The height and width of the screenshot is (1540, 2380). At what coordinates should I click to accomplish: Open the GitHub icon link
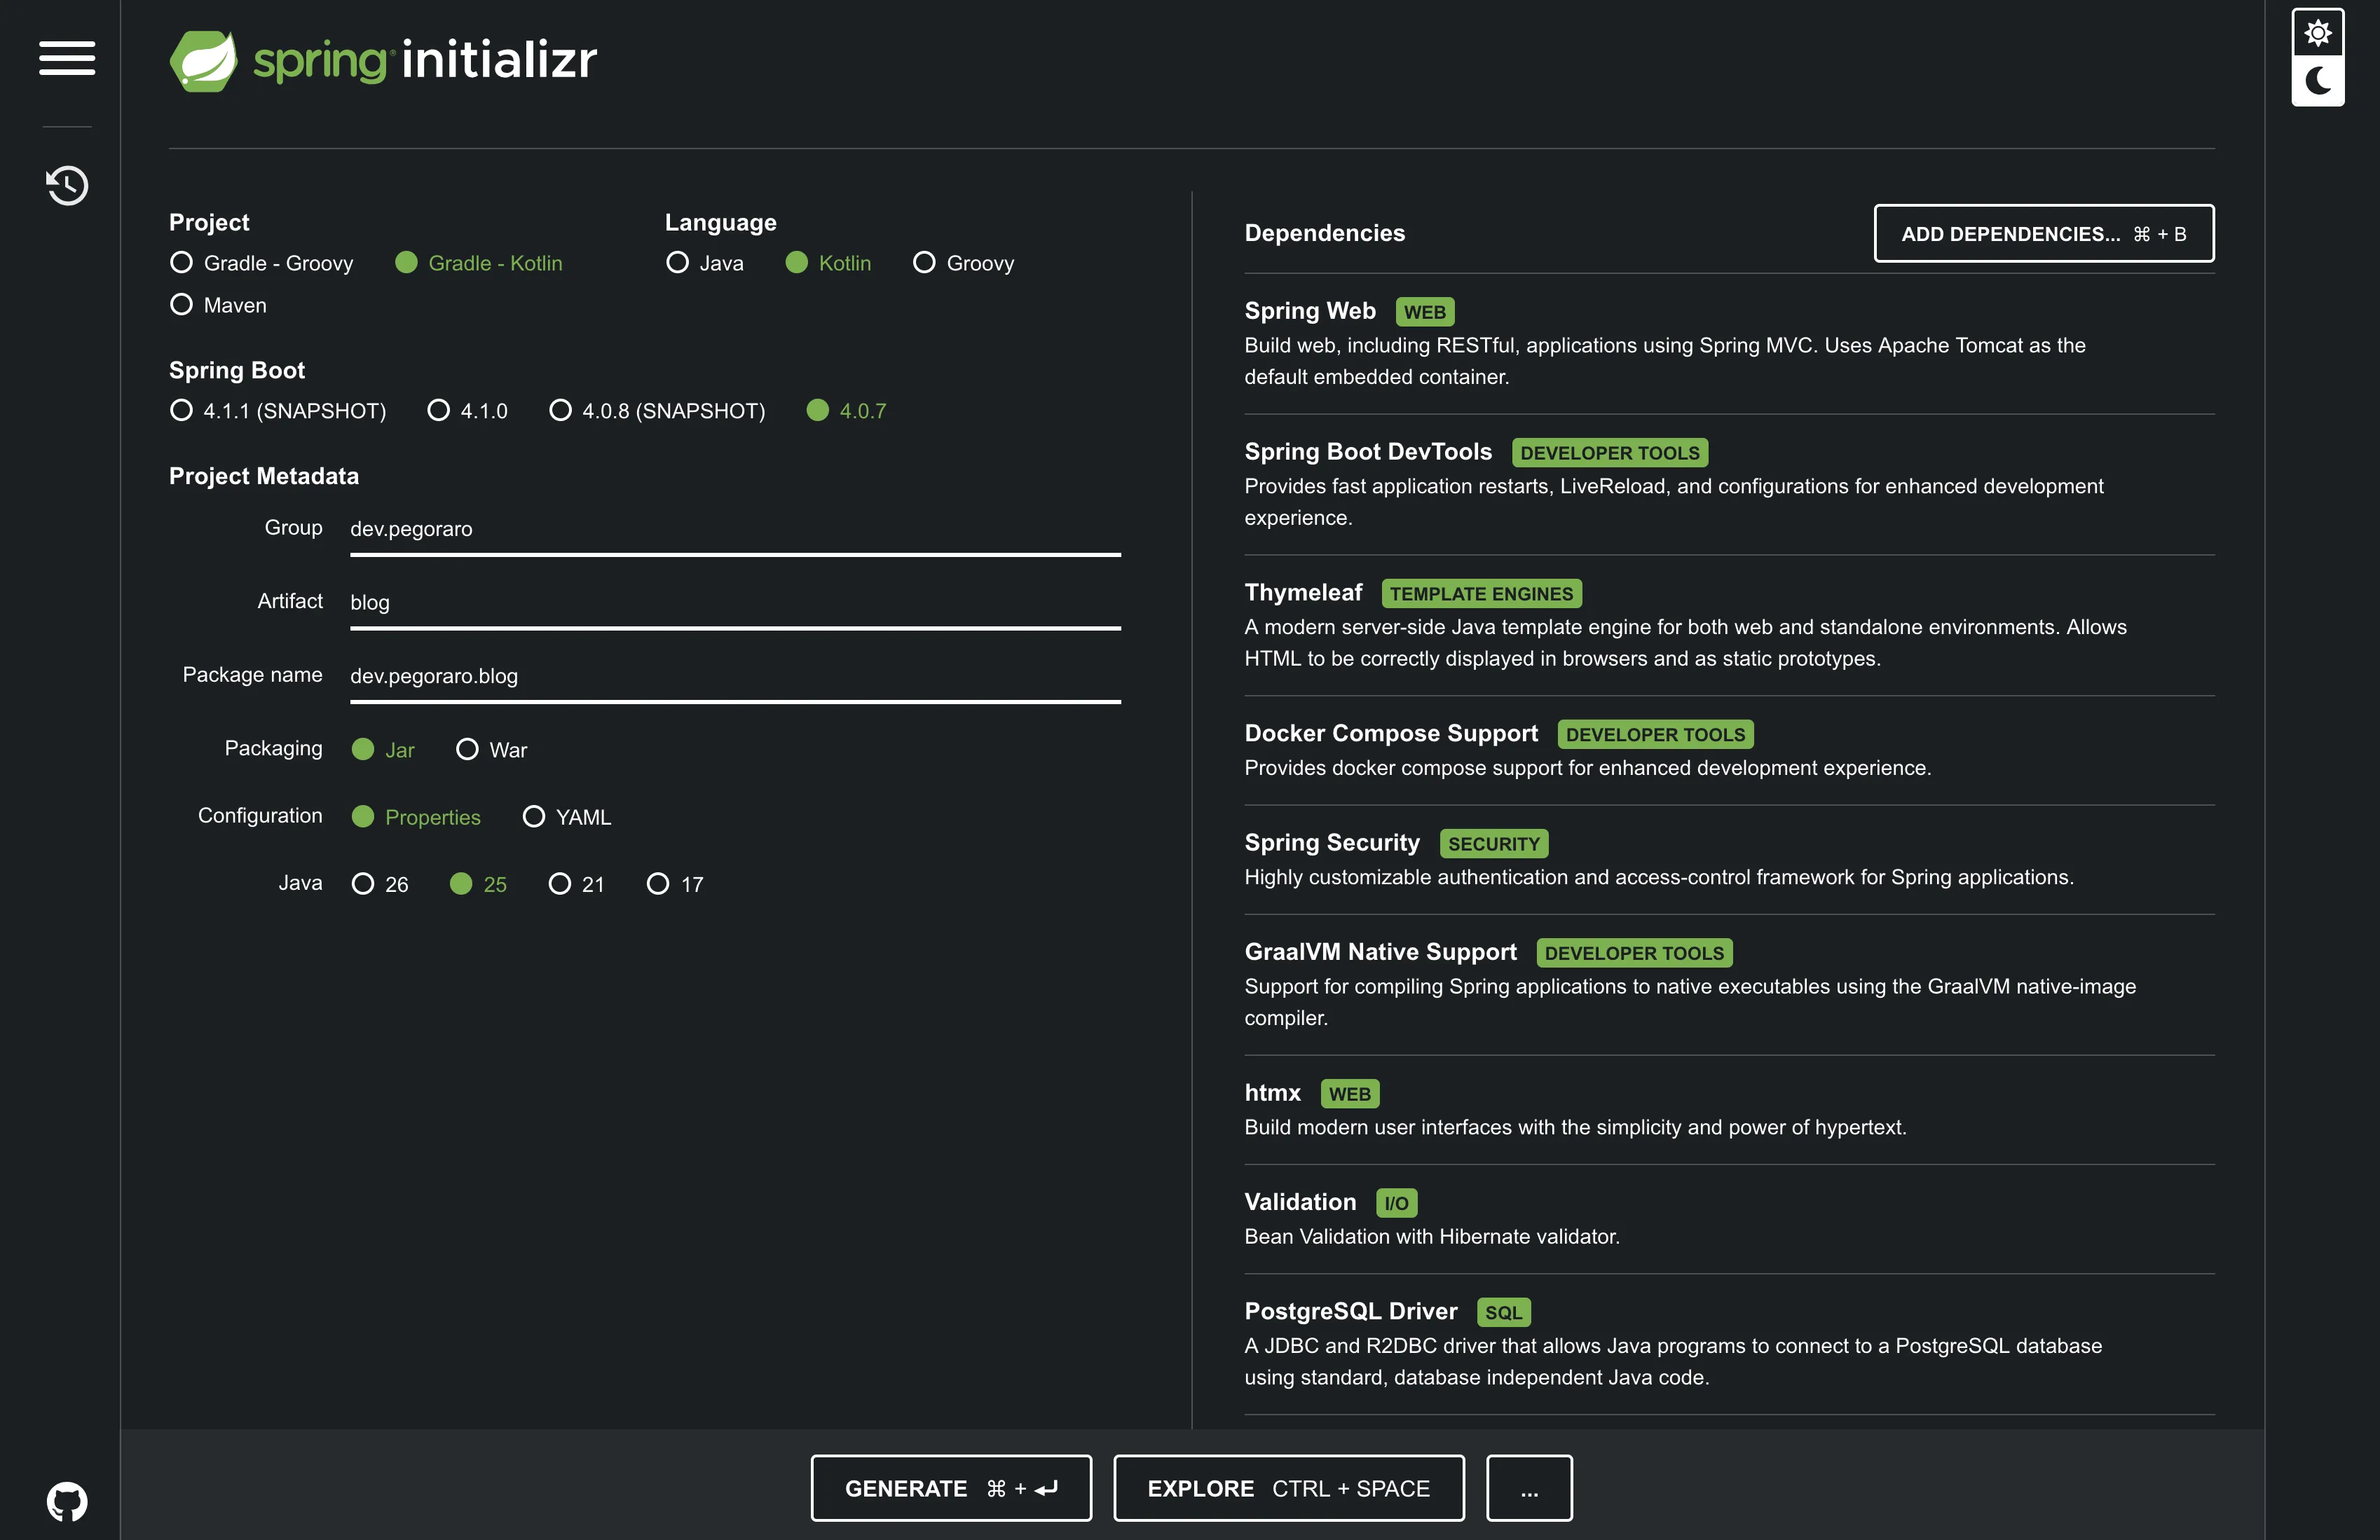[67, 1501]
